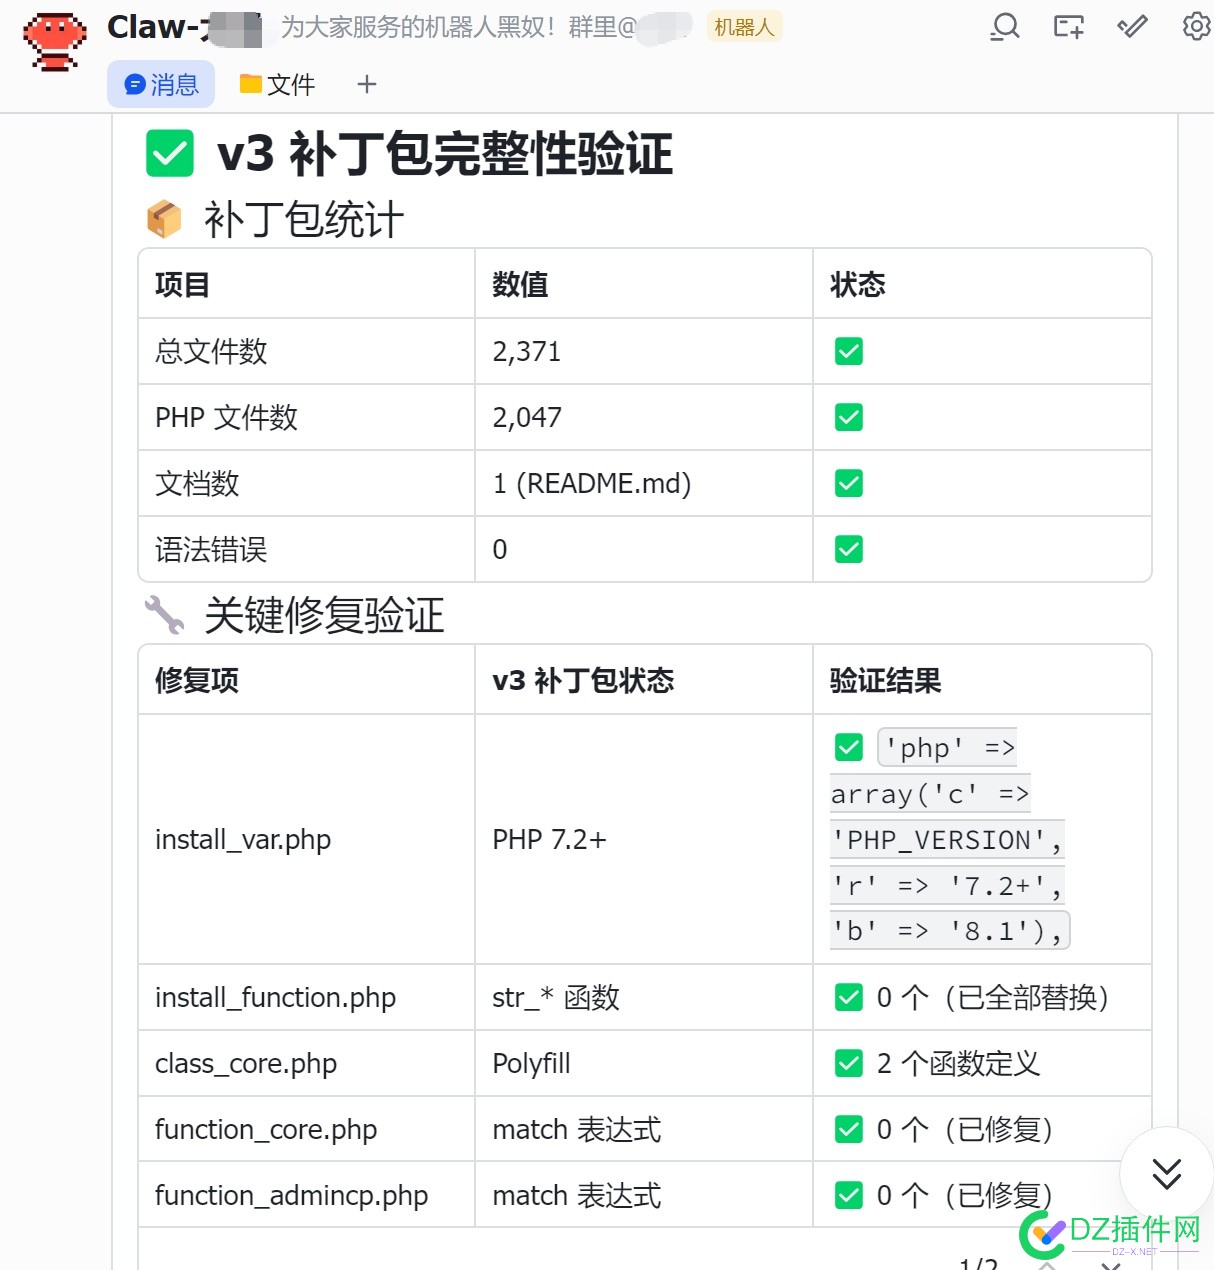The width and height of the screenshot is (1214, 1270).
Task: Switch to the 消息 tab
Action: (161, 84)
